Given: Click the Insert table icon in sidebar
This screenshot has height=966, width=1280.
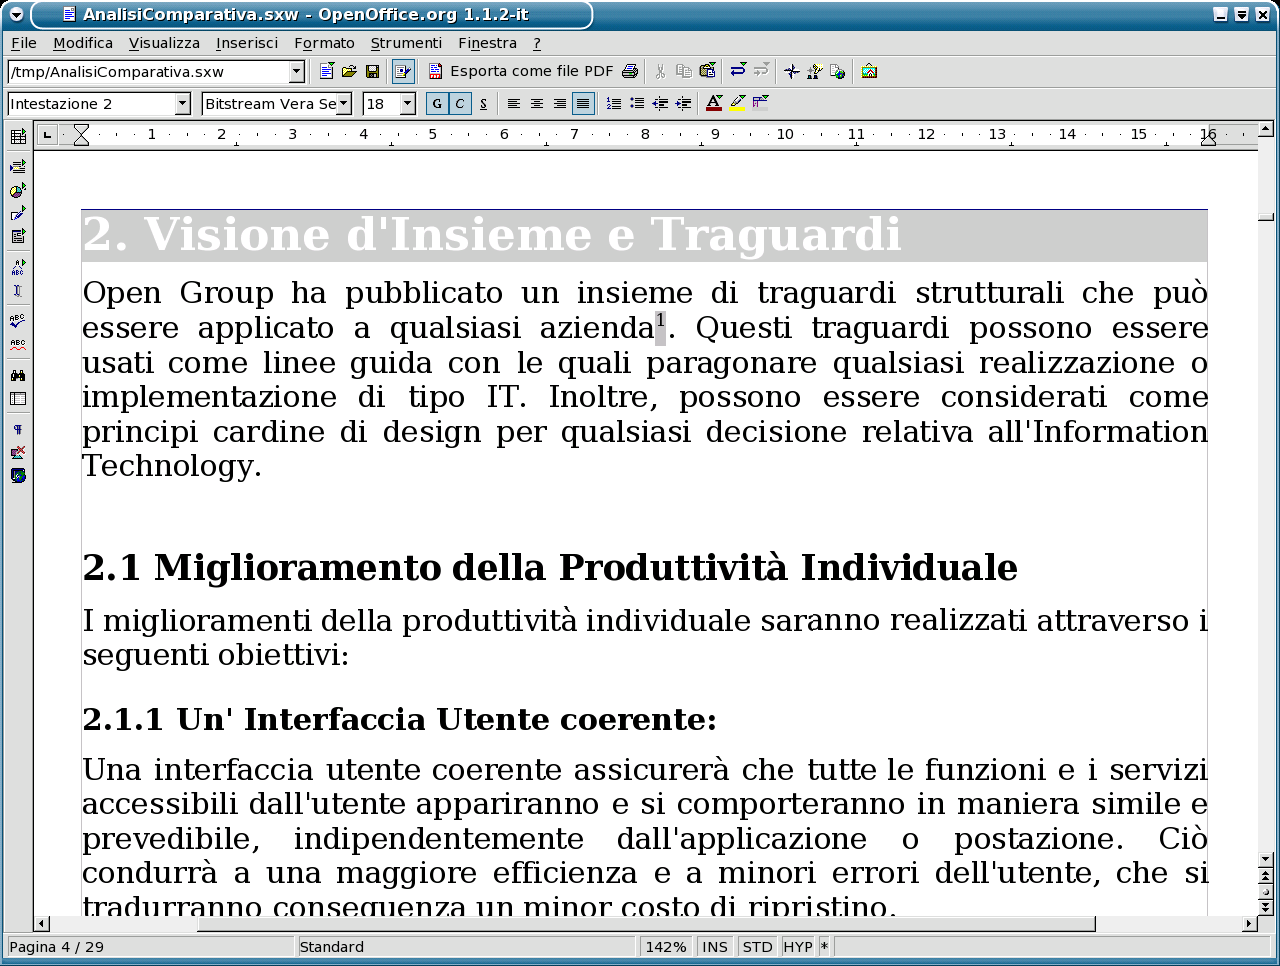Looking at the screenshot, I should tap(17, 137).
